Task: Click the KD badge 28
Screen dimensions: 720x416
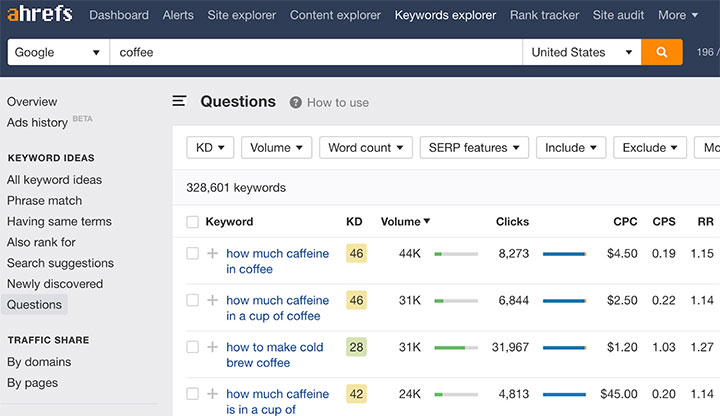Action: (x=356, y=347)
